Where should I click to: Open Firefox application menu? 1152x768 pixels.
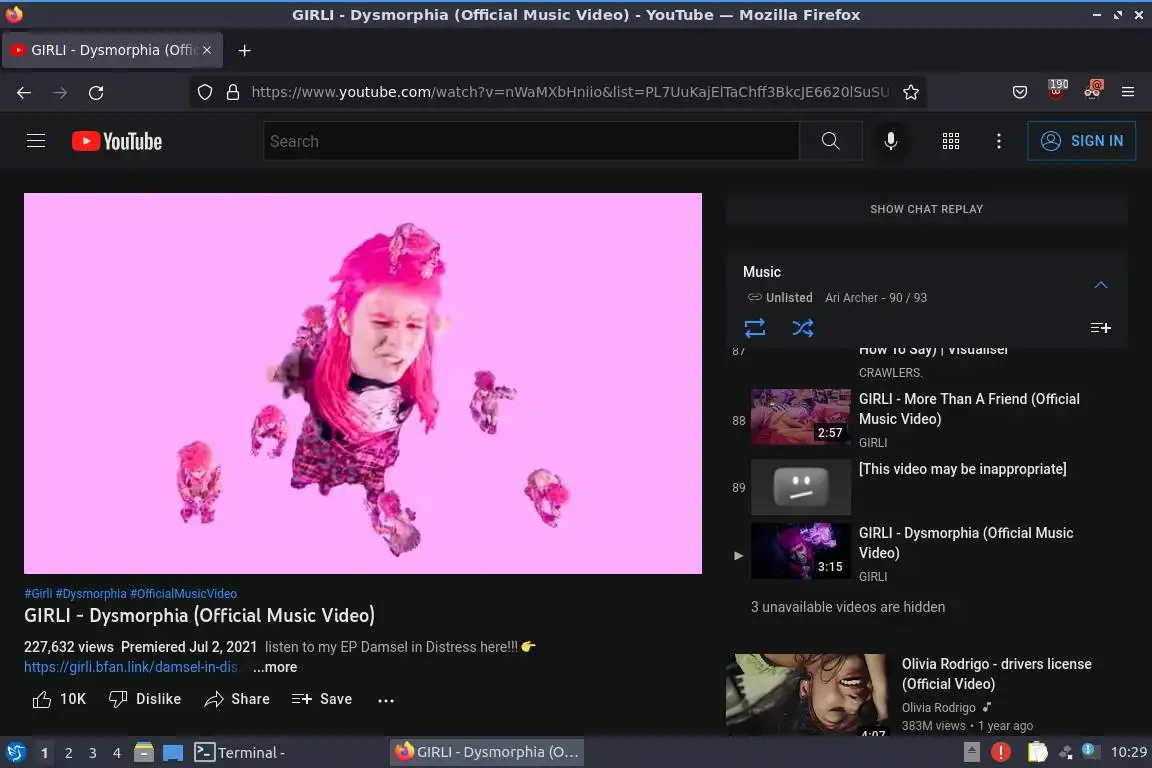click(x=1128, y=93)
